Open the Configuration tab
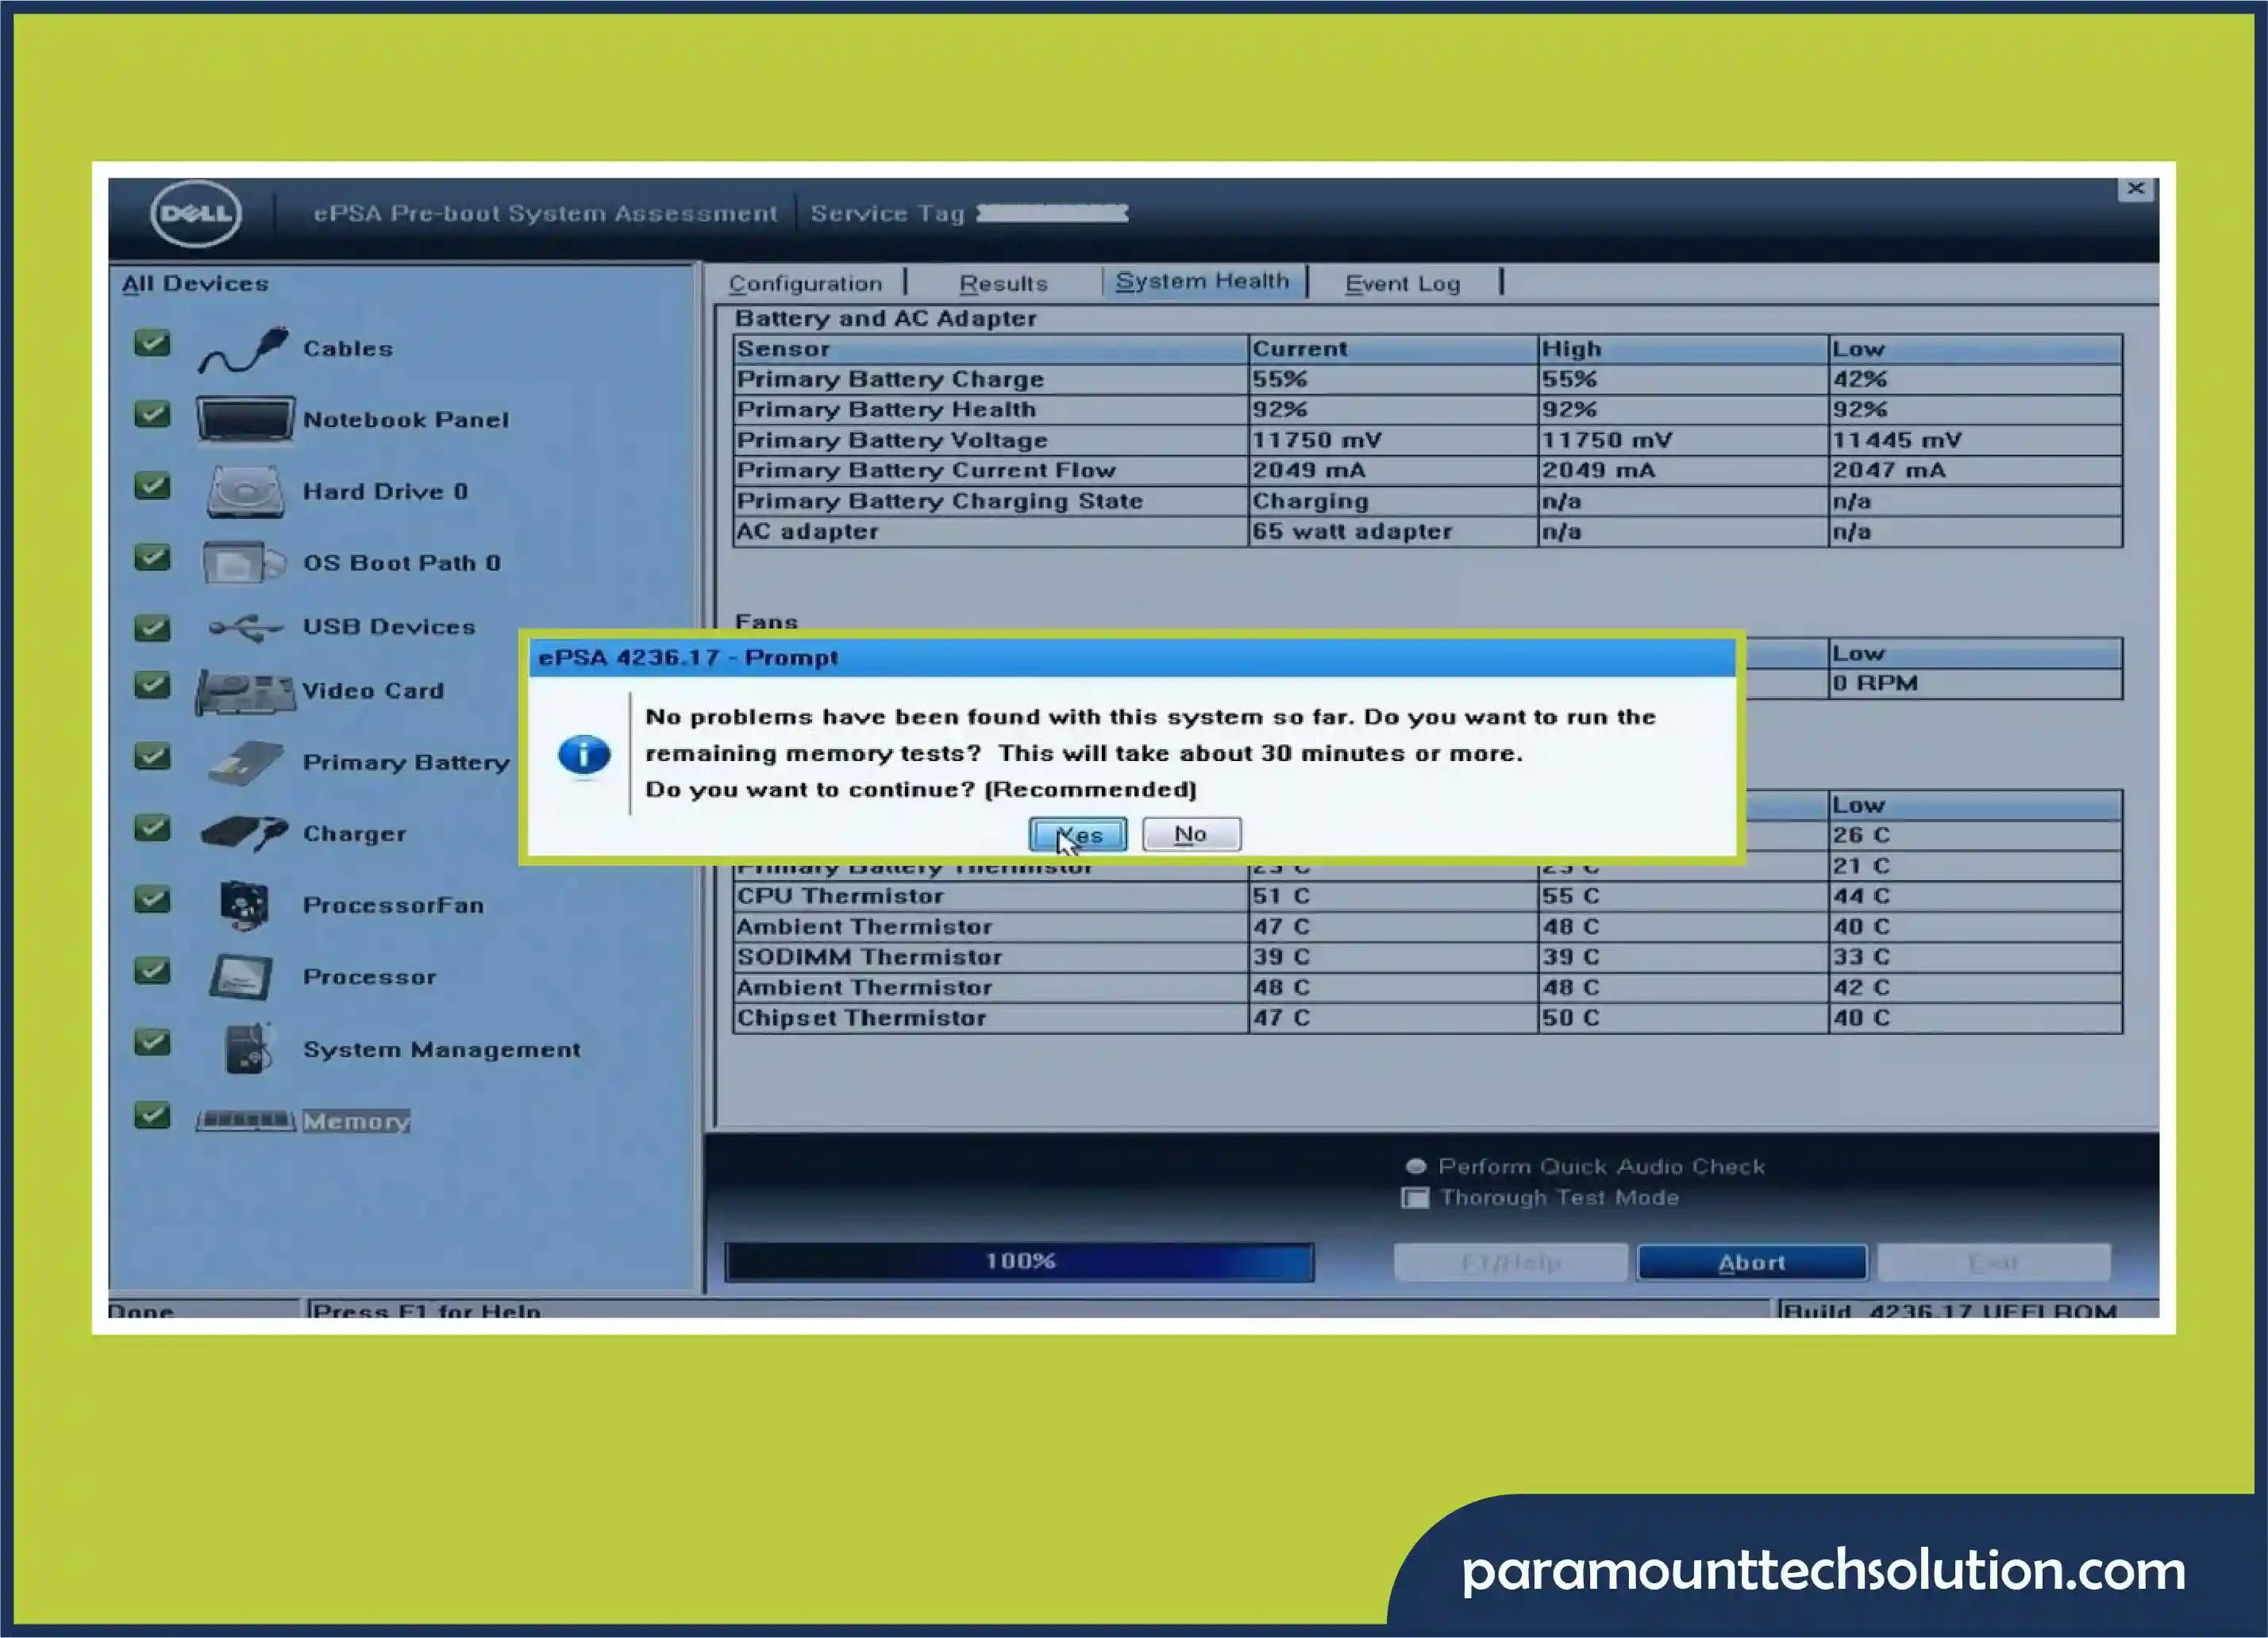 click(x=805, y=284)
